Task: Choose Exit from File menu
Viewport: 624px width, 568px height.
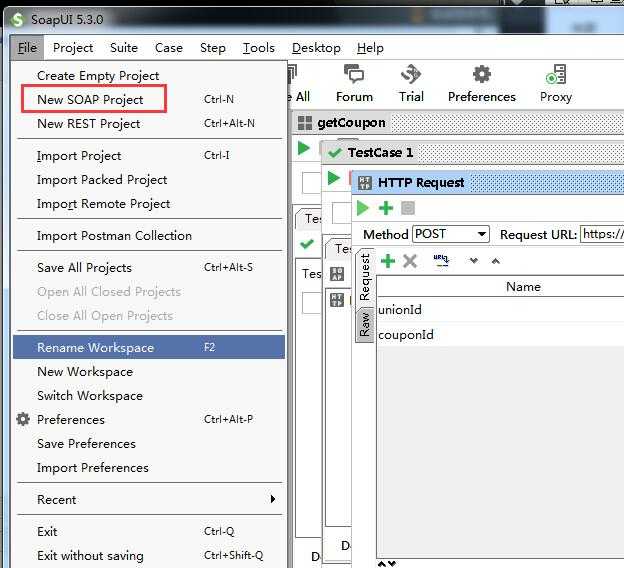Action: tap(149, 531)
